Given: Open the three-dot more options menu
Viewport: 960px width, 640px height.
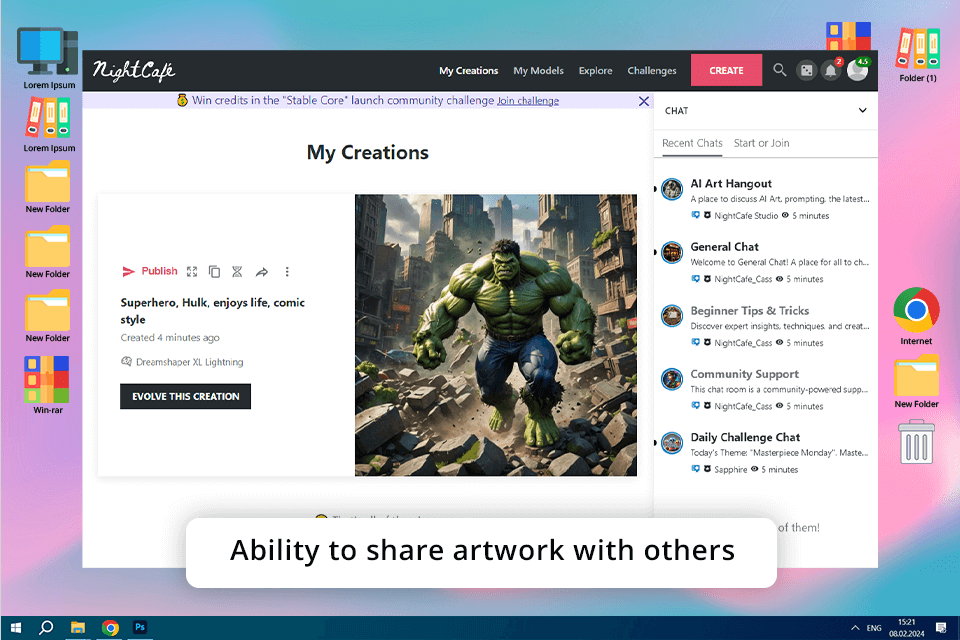Looking at the screenshot, I should pyautogui.click(x=287, y=272).
